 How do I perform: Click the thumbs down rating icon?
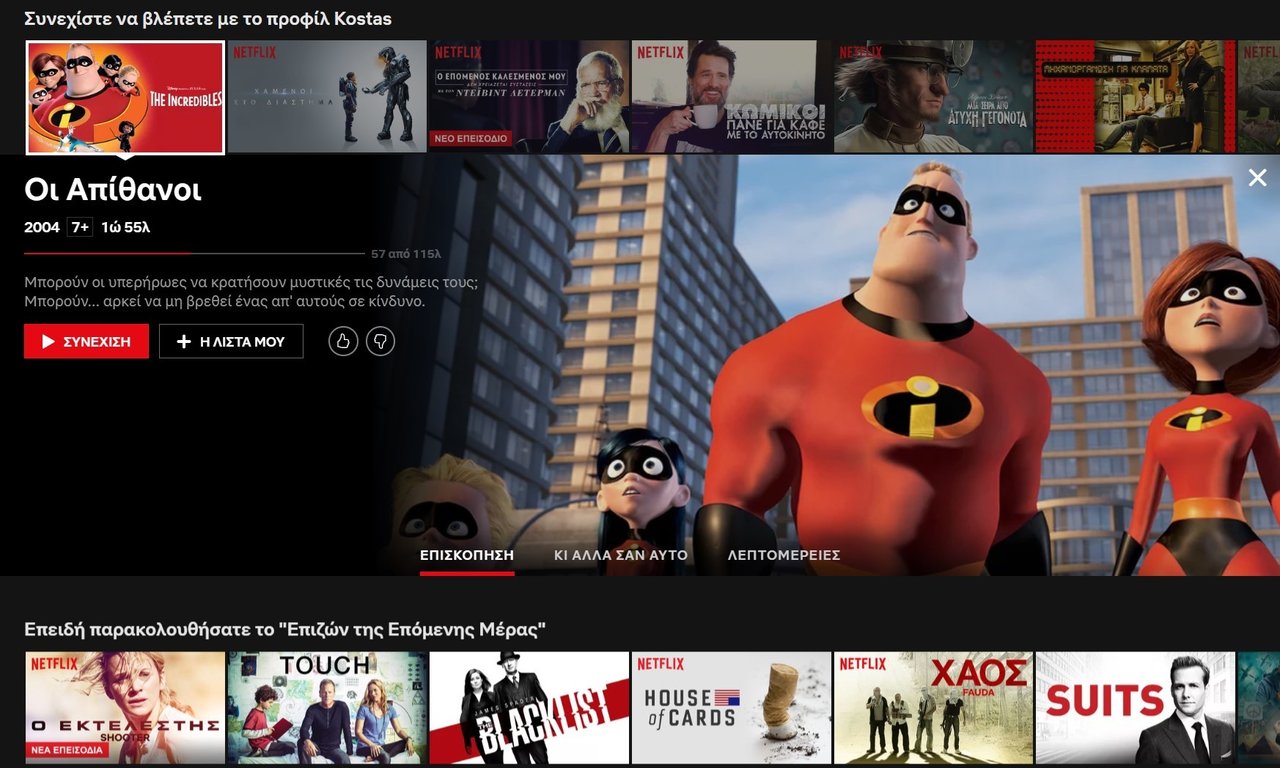click(x=381, y=341)
